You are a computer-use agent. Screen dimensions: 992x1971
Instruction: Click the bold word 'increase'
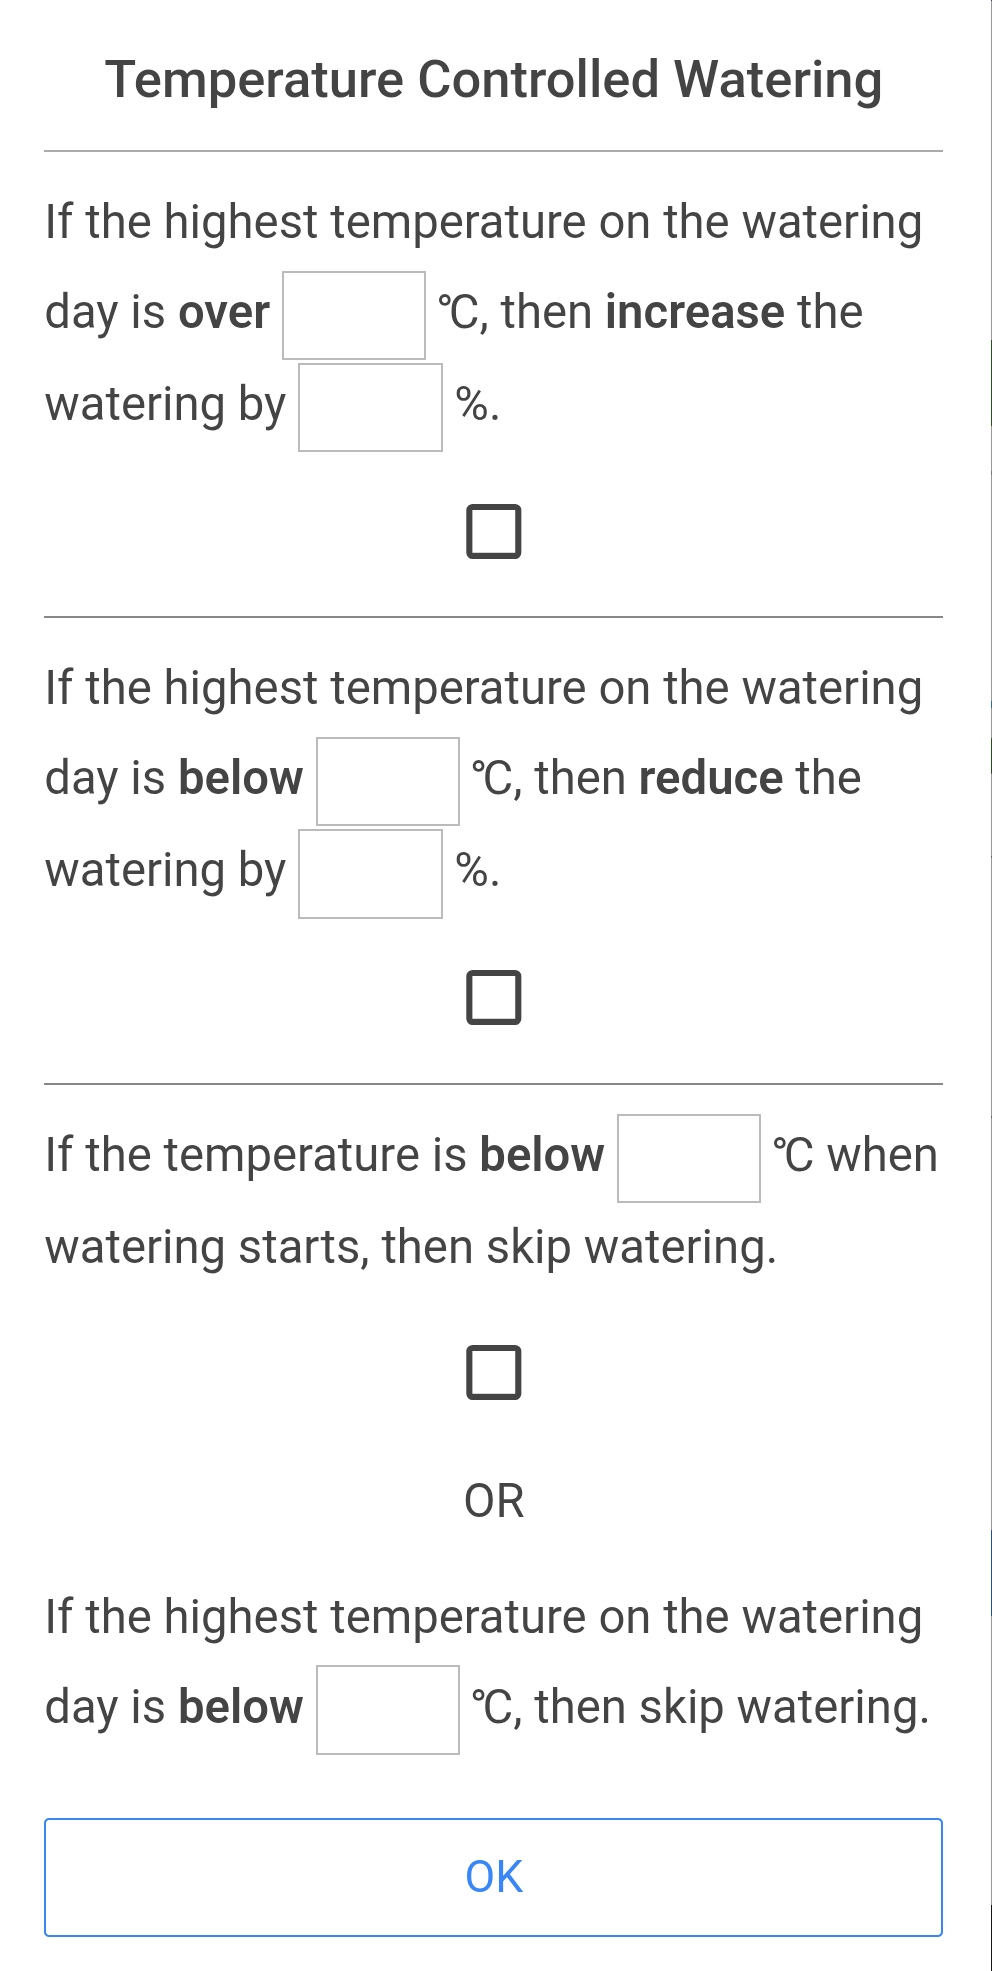(x=695, y=312)
